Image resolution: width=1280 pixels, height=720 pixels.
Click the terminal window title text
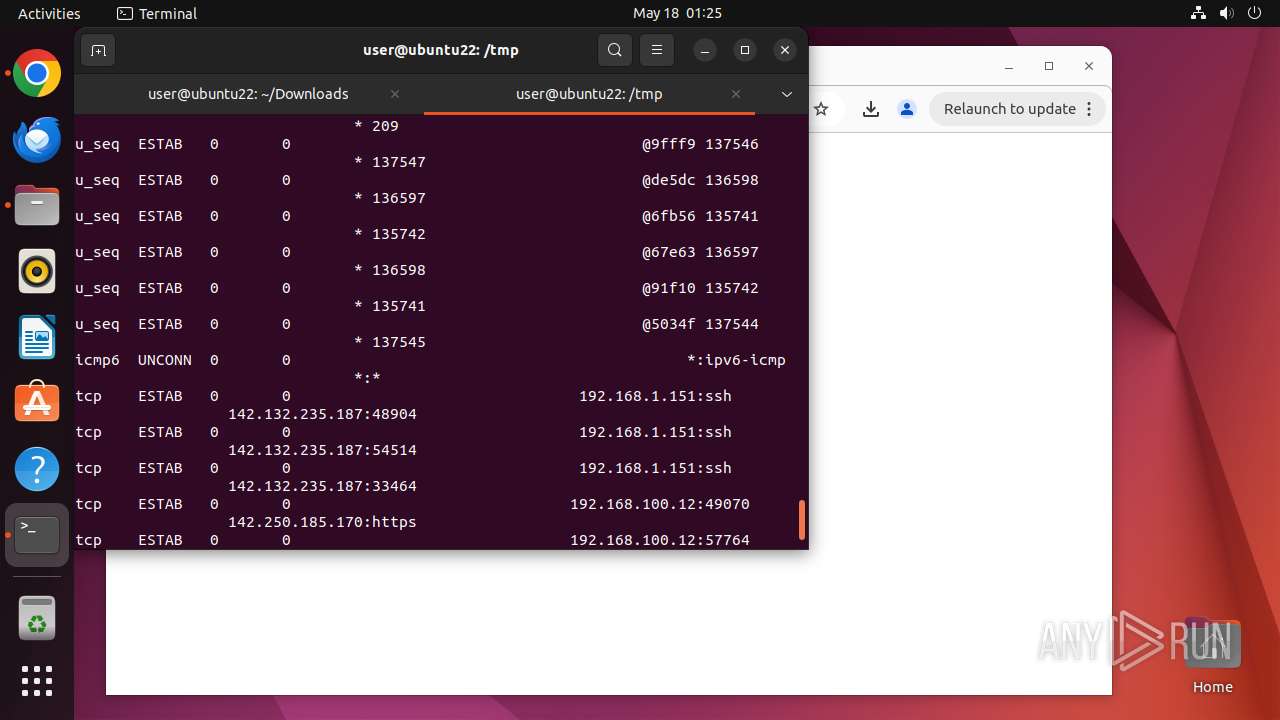click(441, 50)
